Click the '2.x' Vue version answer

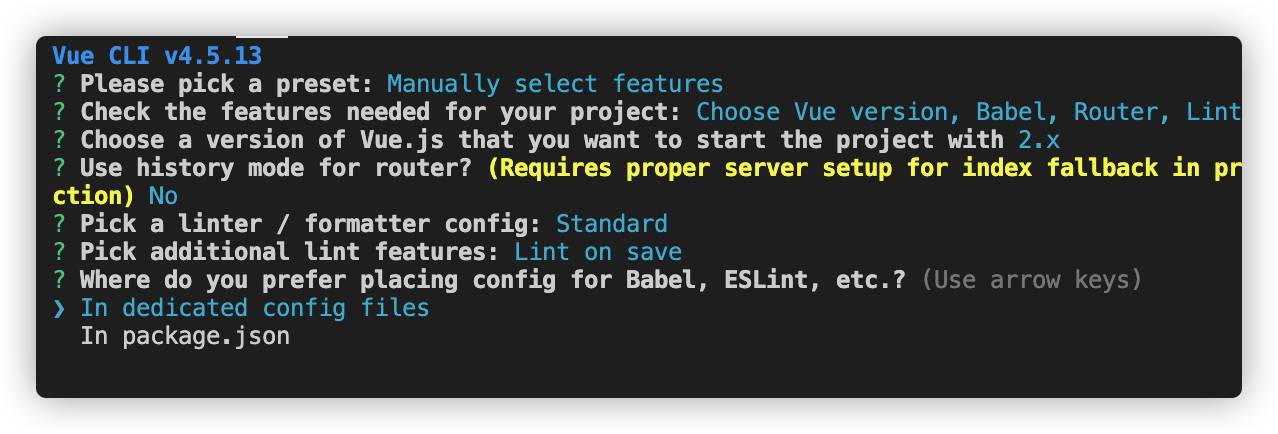click(x=1033, y=140)
